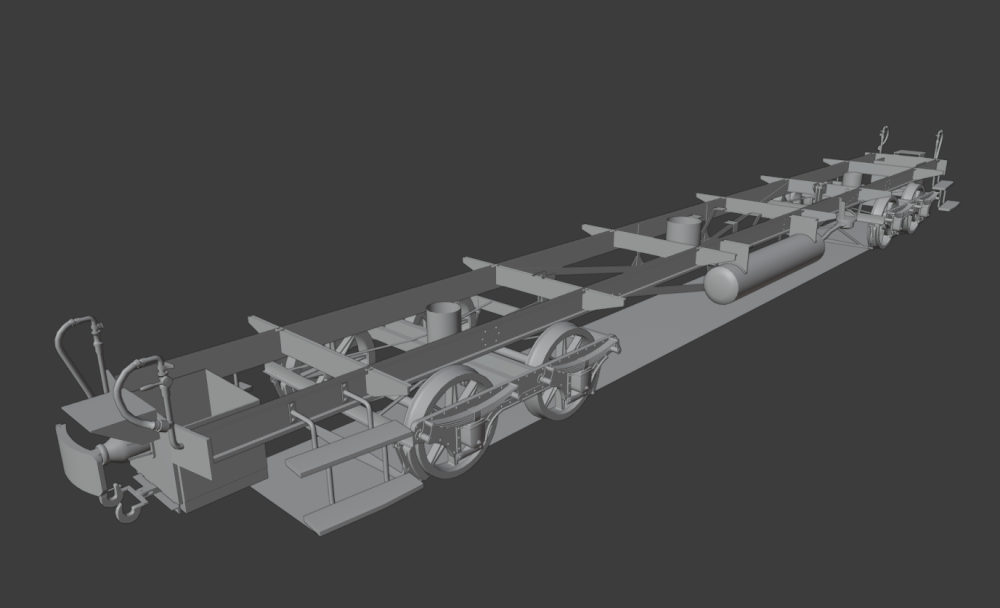Click the outermost curved brake hose pipe
Viewport: 1000px width, 608px height.
[x=64, y=345]
